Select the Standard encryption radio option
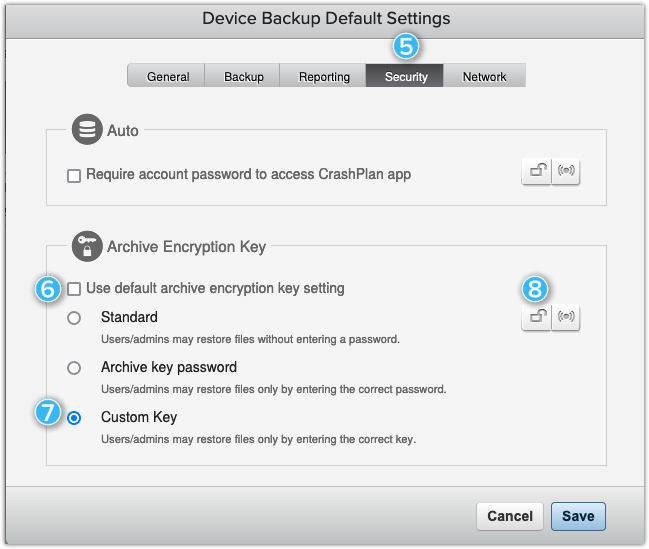The height and width of the screenshot is (549, 649). (x=74, y=318)
